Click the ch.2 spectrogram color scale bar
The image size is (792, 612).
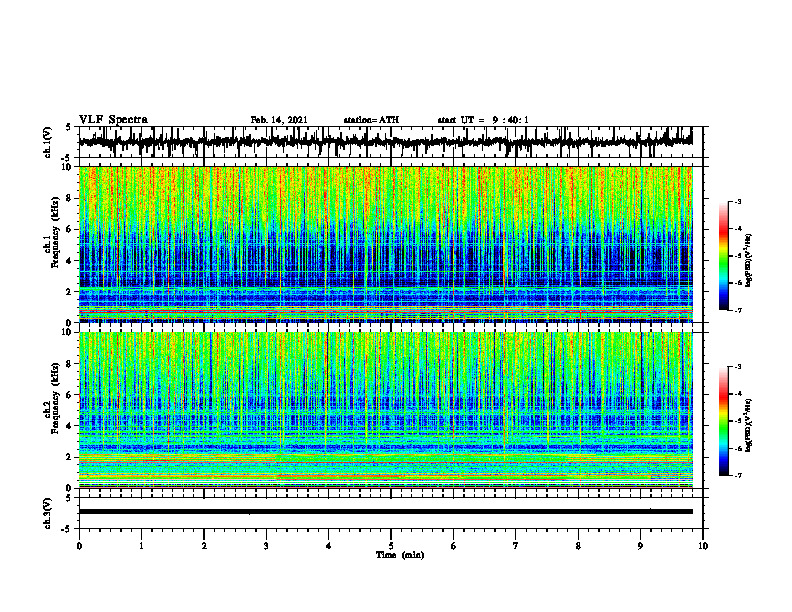723,421
